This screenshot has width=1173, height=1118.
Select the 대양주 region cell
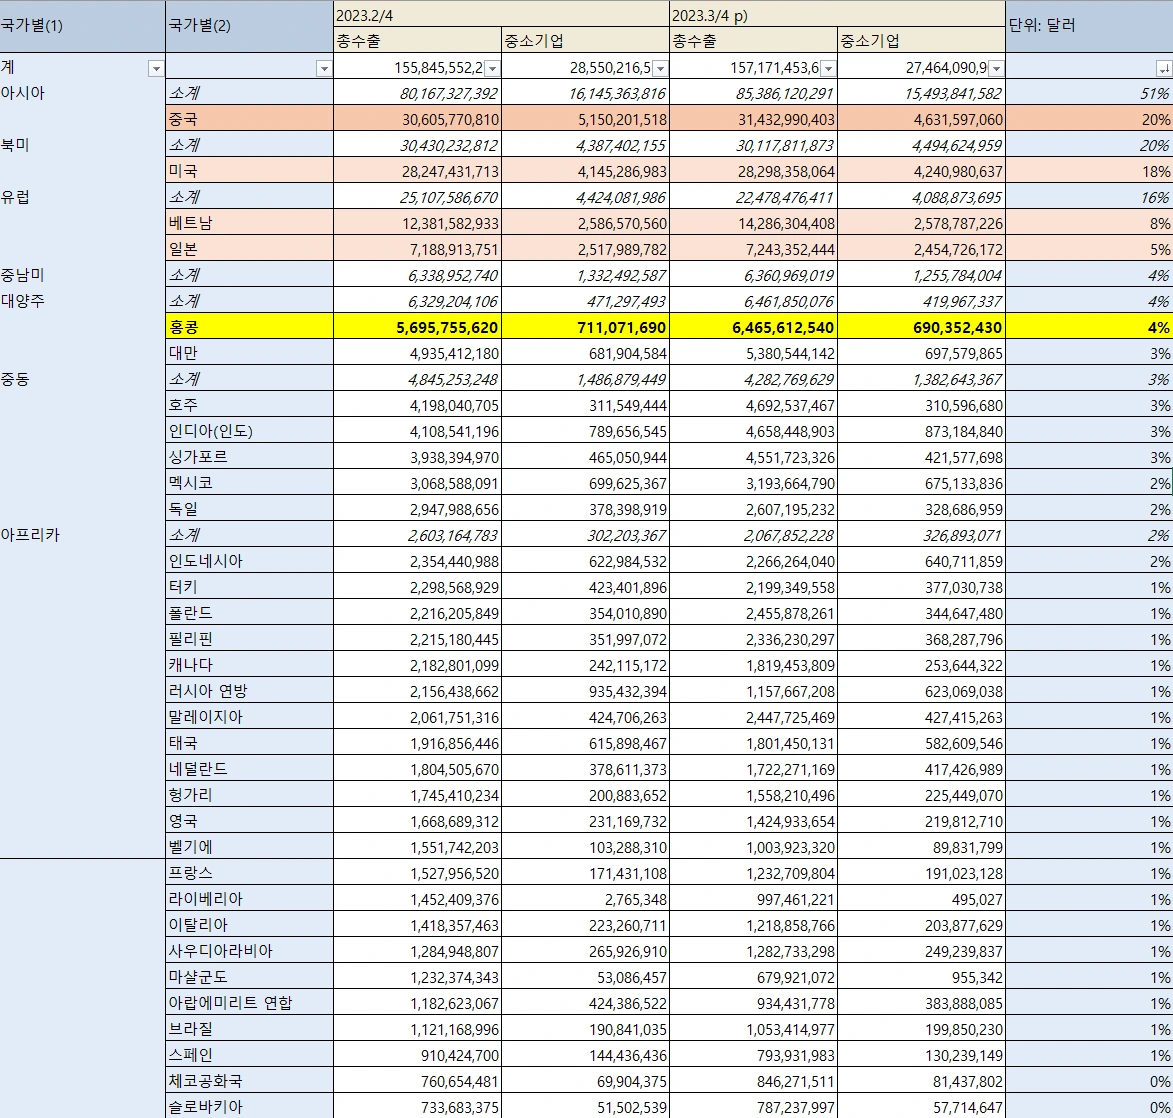point(82,301)
